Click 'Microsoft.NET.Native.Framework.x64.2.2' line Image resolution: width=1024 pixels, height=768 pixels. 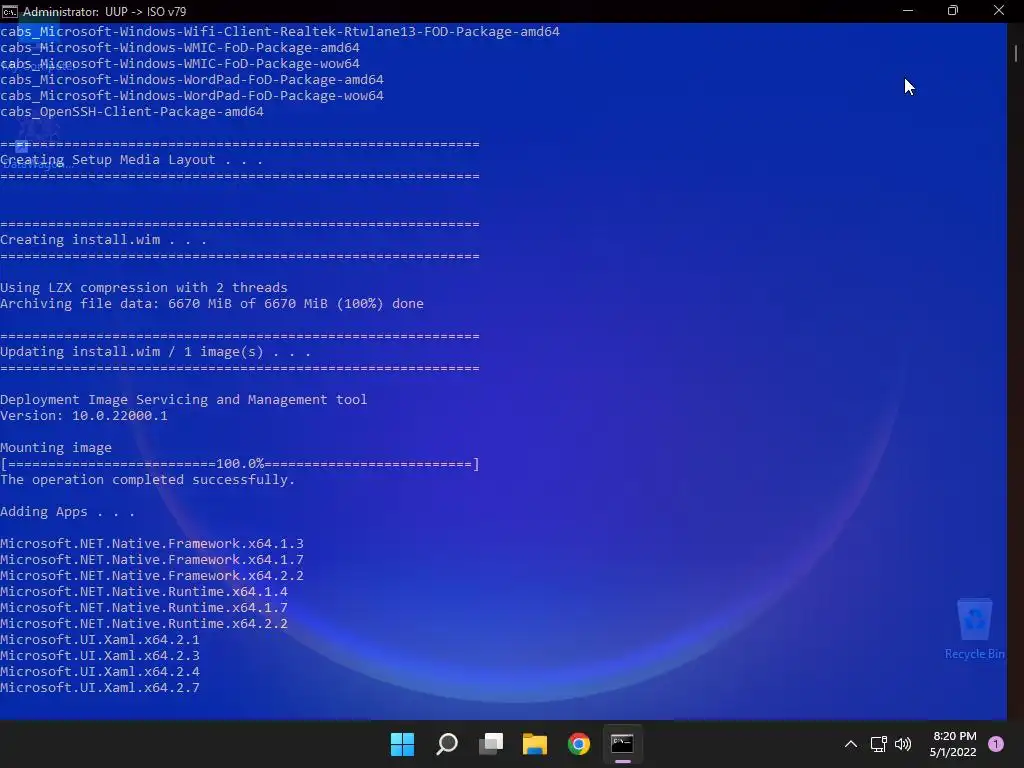coord(152,575)
